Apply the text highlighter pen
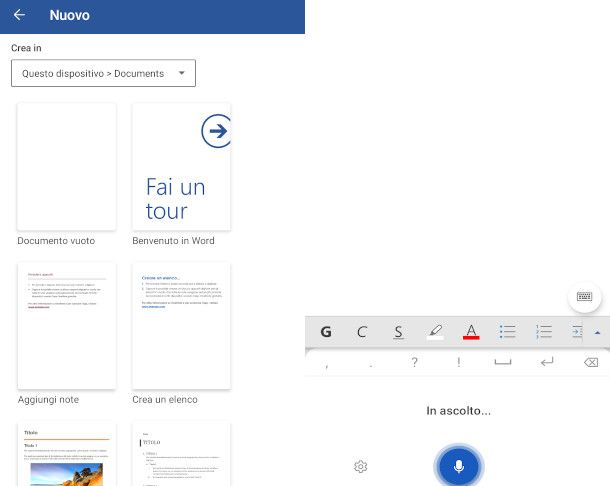 (435, 332)
